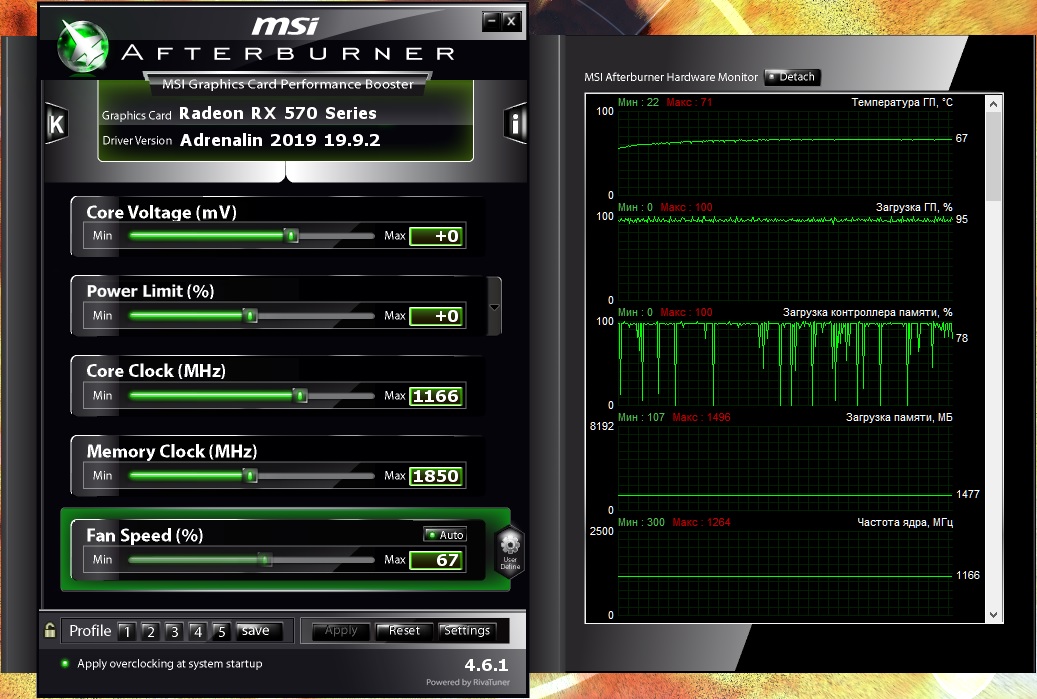The height and width of the screenshot is (699, 1037).
Task: Click the monitor scrollbar up arrow
Action: coord(993,104)
